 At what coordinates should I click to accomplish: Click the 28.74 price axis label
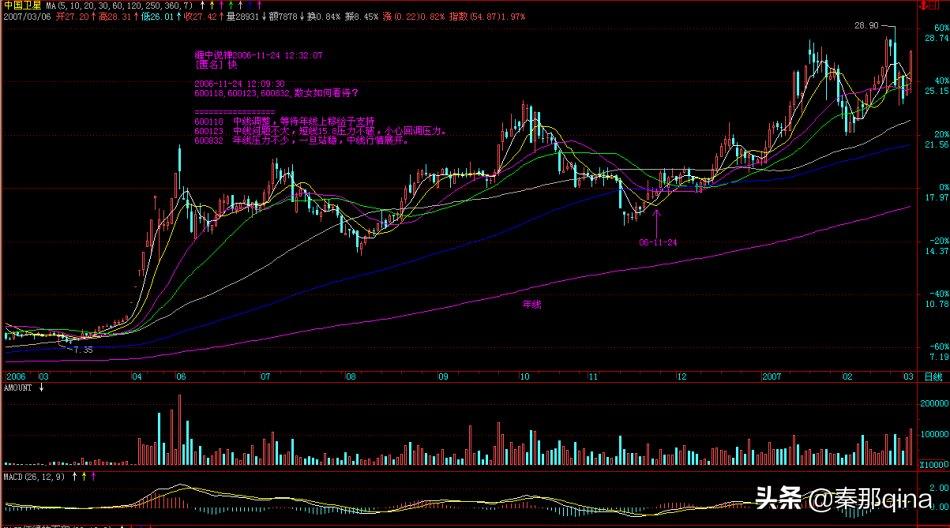point(937,38)
